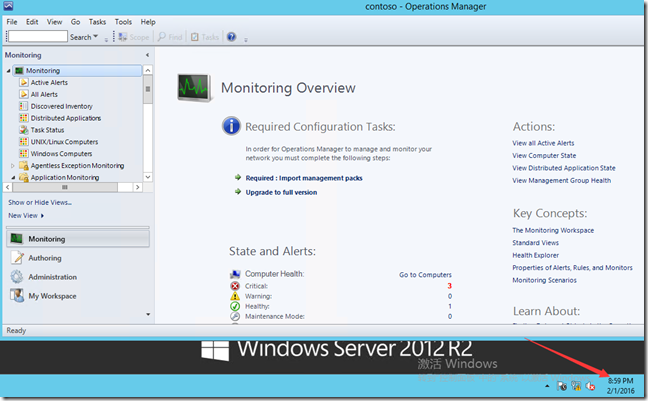Viewport: 648px width, 401px height.
Task: Click the Discovered Inventory grid icon
Action: click(x=24, y=106)
